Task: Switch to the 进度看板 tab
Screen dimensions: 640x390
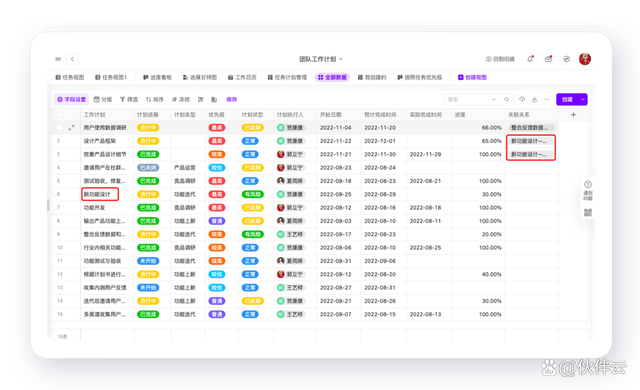Action: [x=157, y=77]
